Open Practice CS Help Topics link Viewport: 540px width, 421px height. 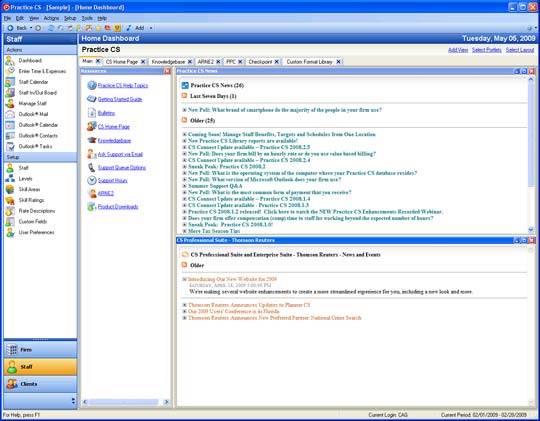123,85
